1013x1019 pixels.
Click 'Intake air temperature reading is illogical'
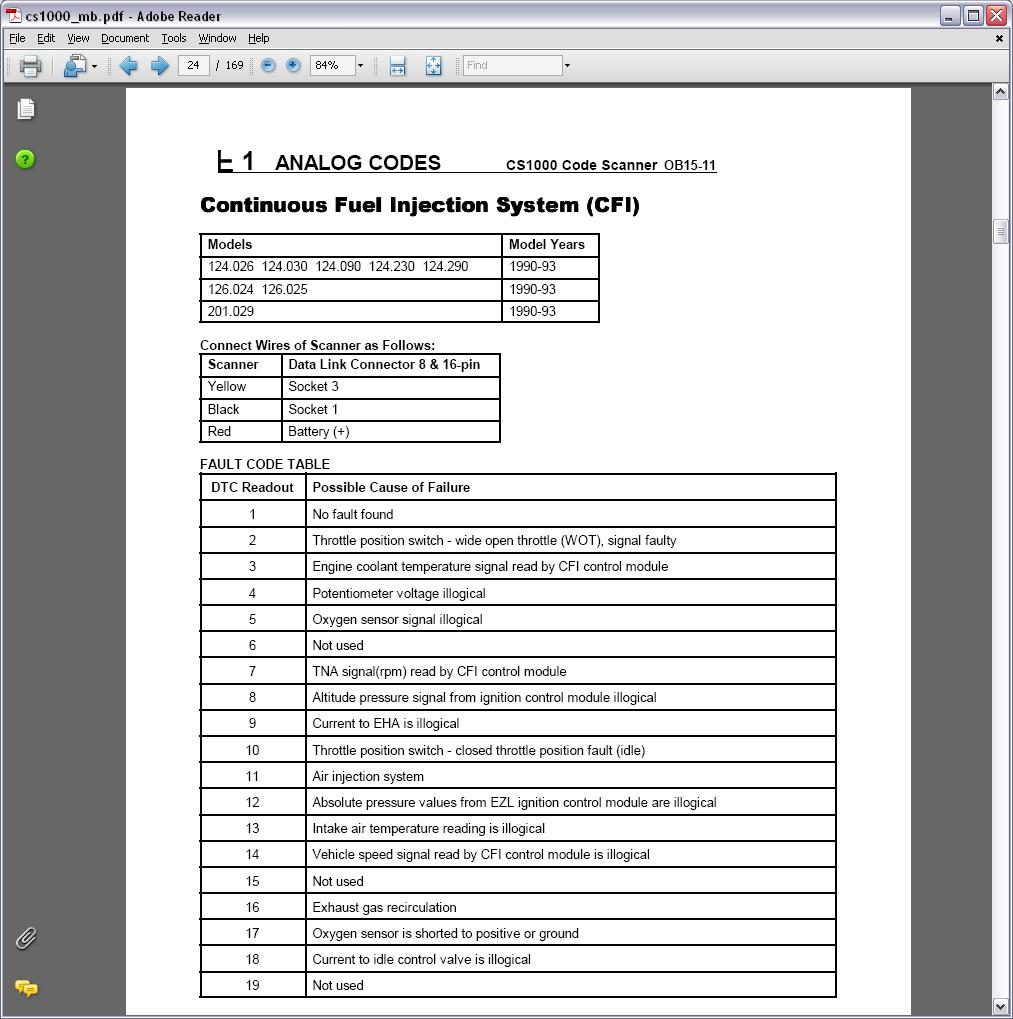click(x=429, y=829)
